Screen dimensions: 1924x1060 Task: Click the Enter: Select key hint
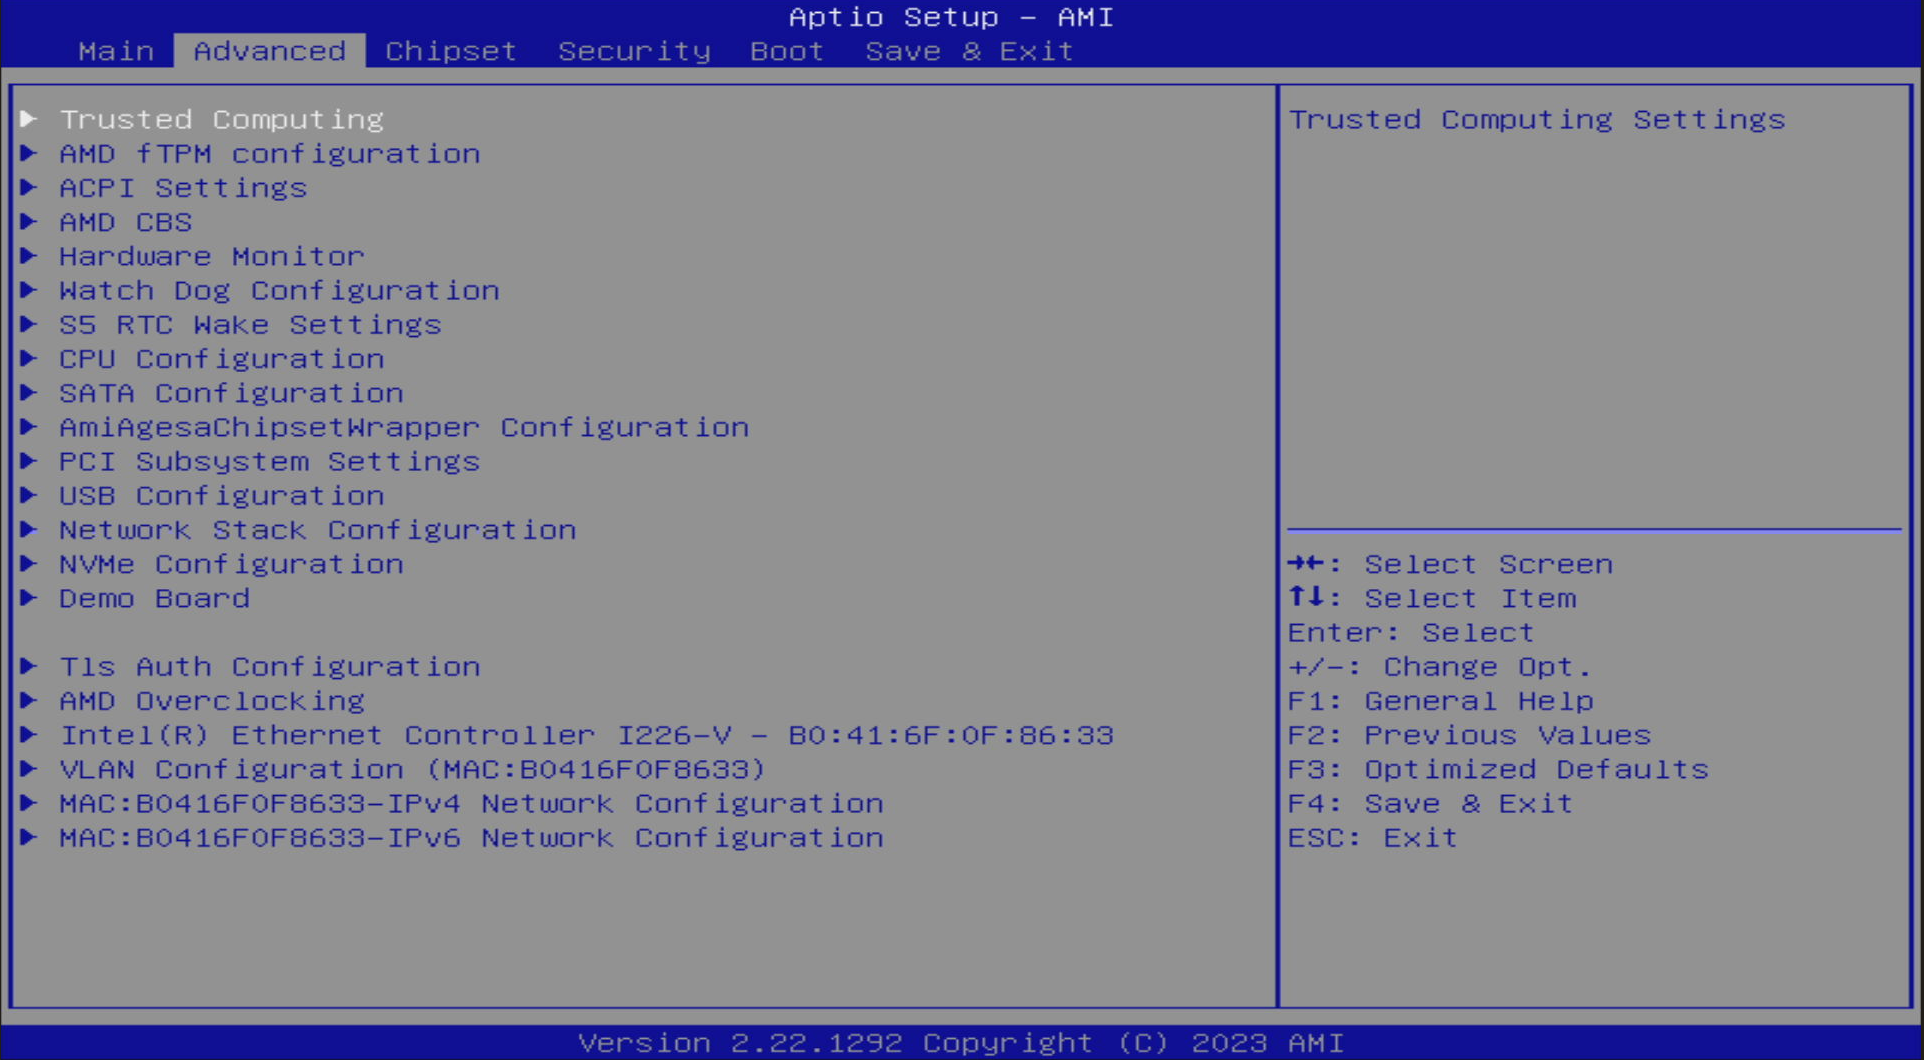point(1411,633)
